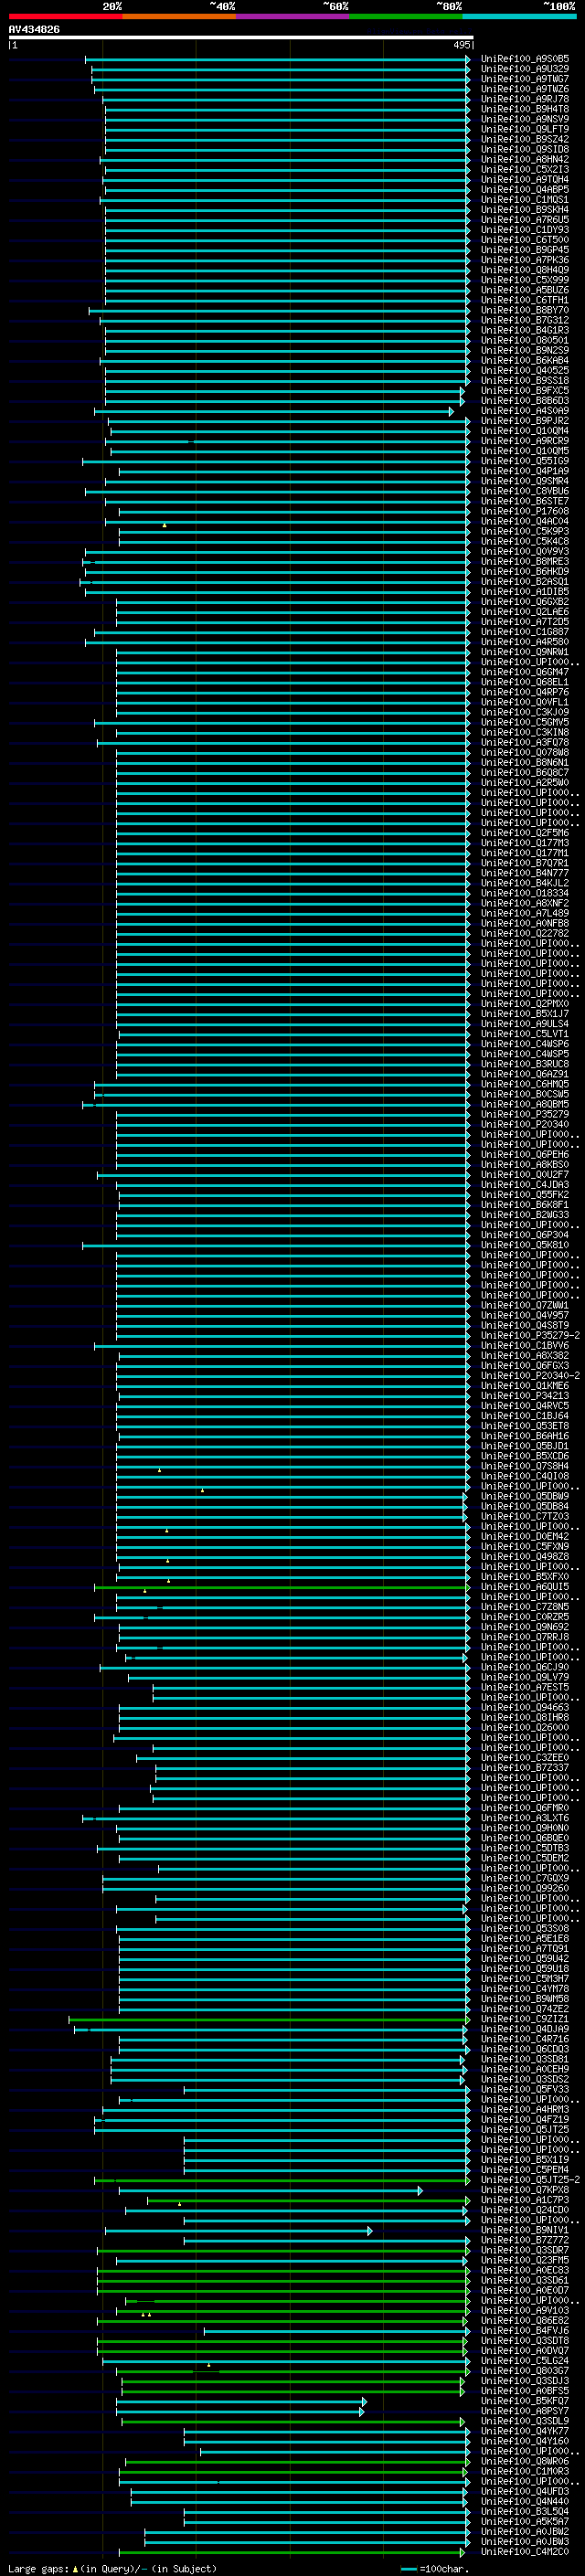Select the UniRef100_A4S0A9 label
Viewport: 585px width, 2576px height.
[525, 411]
